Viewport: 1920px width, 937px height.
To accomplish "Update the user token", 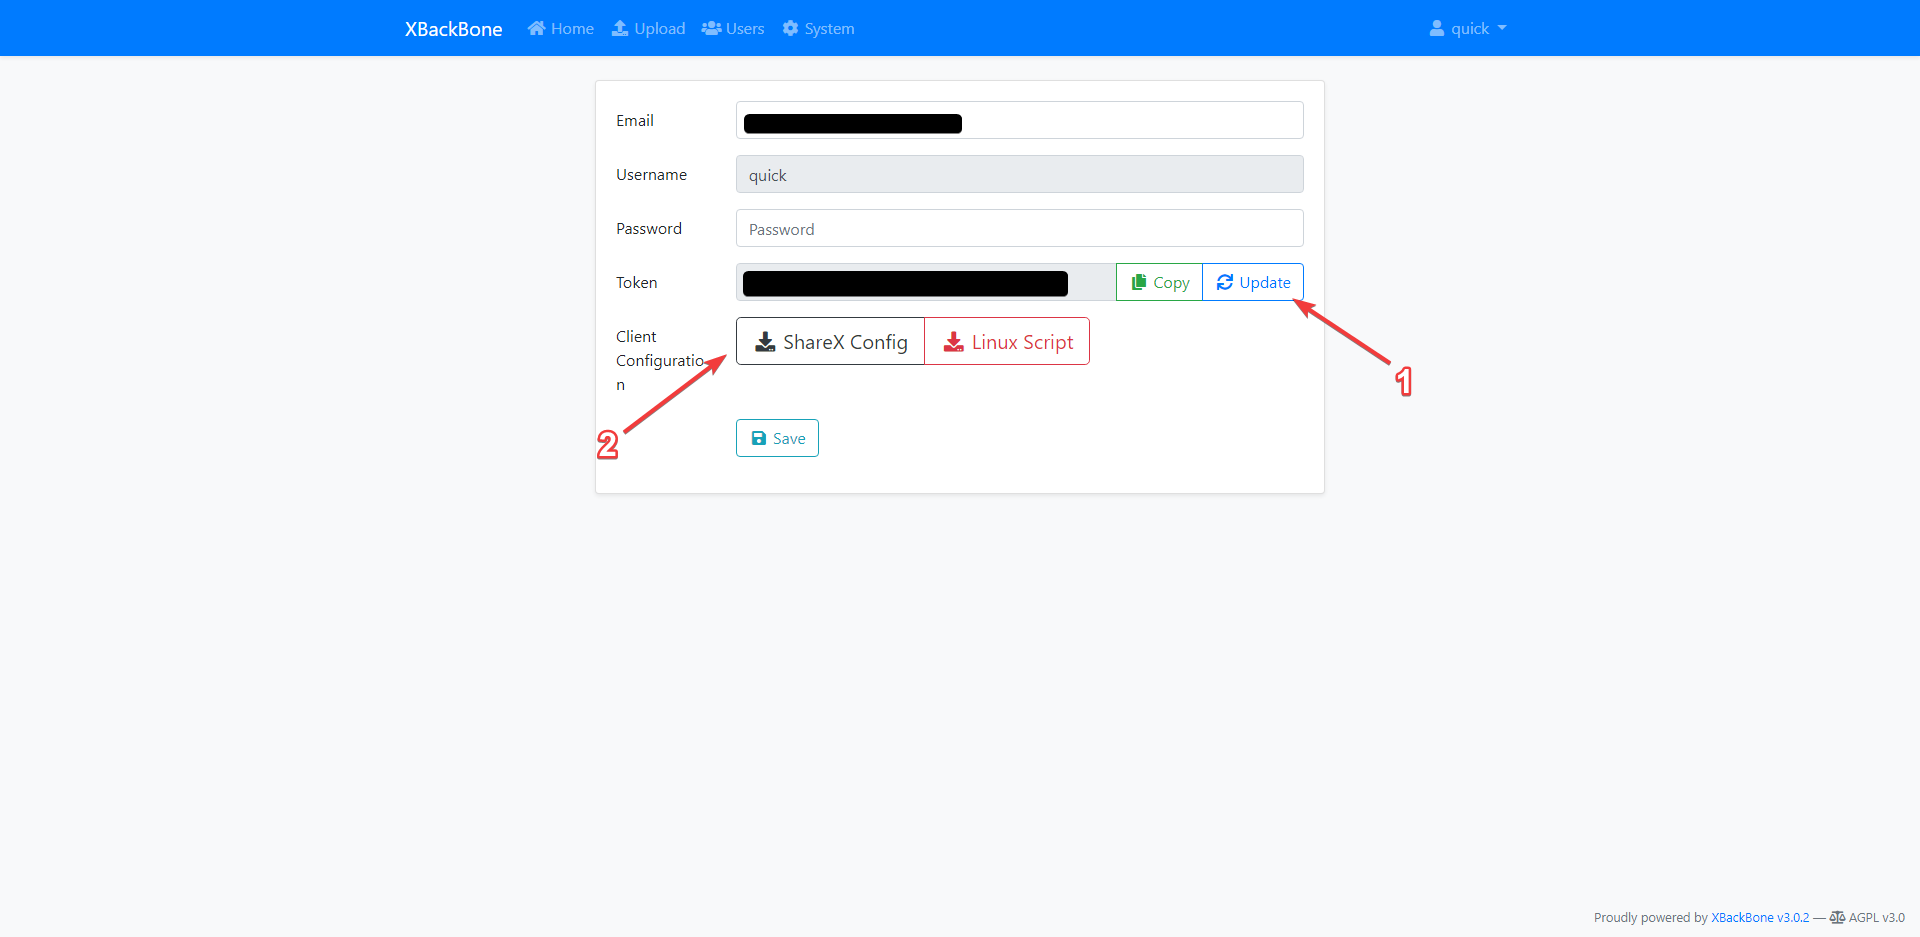I will click(1253, 282).
